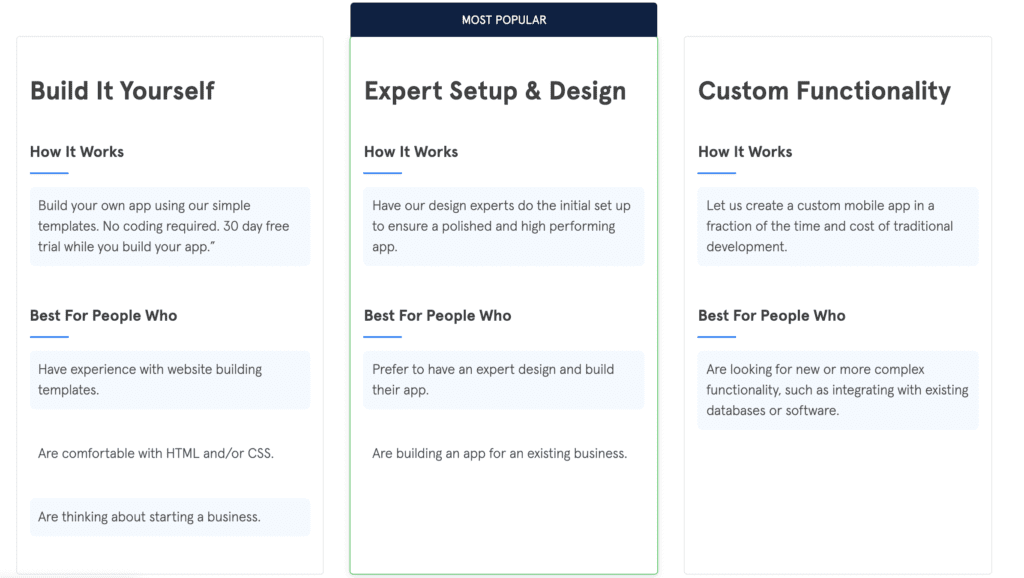Select the Custom Functionality heading
1024x578 pixels.
pos(824,91)
